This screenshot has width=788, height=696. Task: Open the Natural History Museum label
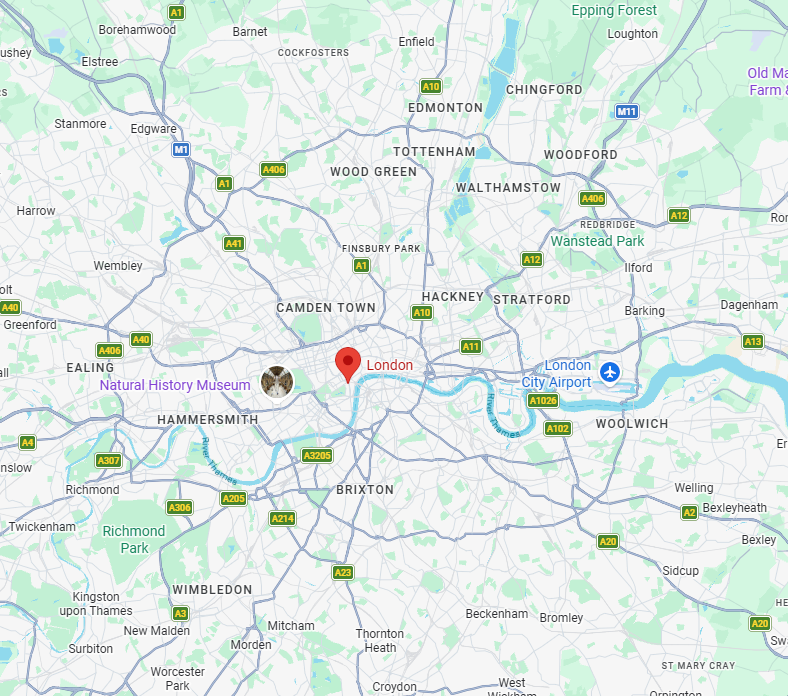click(x=175, y=385)
